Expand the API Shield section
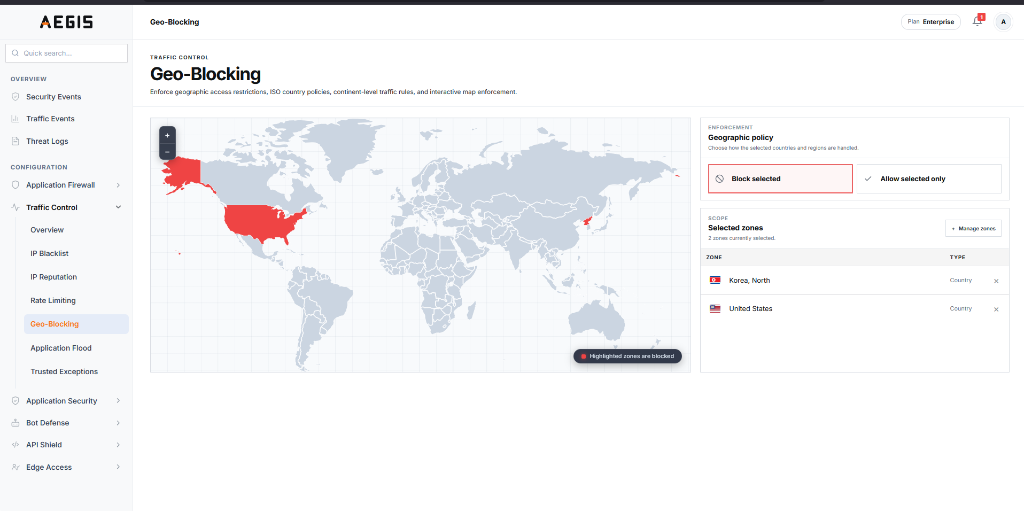 tap(118, 445)
